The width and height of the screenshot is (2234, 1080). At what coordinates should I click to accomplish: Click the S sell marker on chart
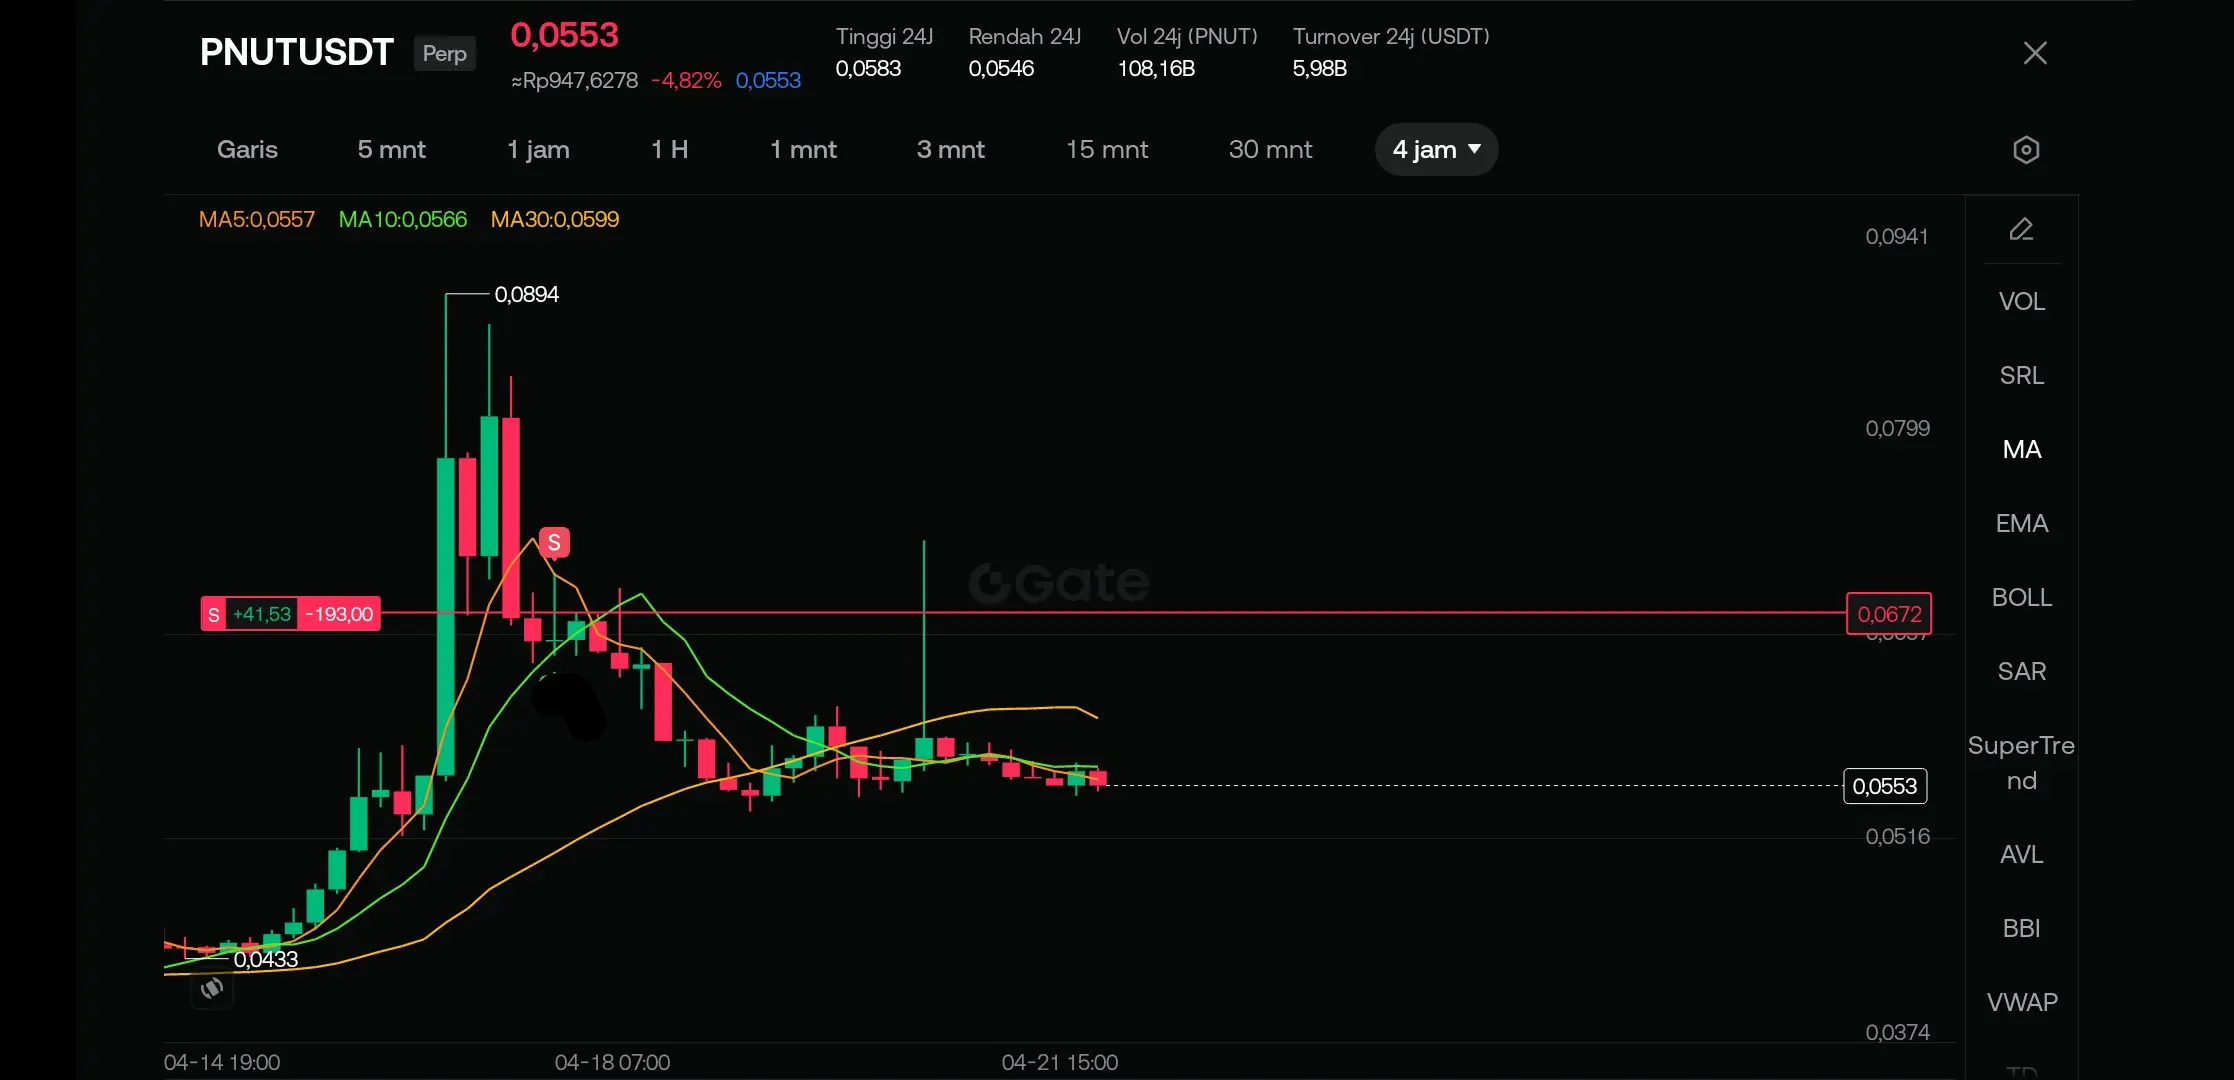(x=554, y=542)
